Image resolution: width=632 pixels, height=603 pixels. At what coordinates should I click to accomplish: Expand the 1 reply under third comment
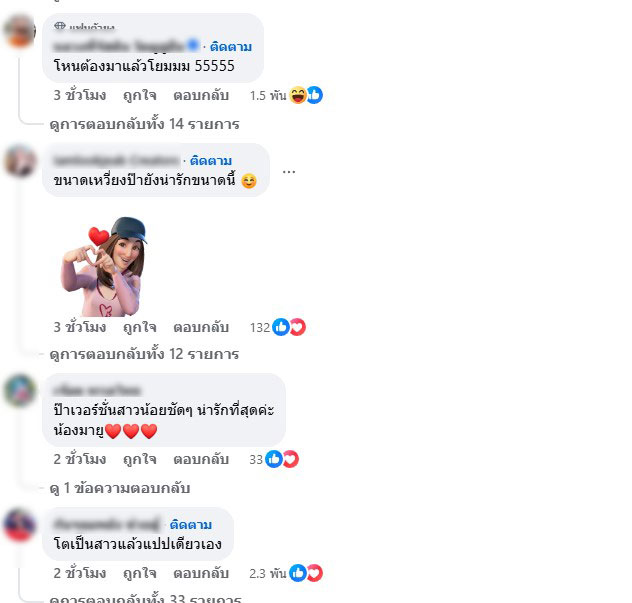click(120, 488)
